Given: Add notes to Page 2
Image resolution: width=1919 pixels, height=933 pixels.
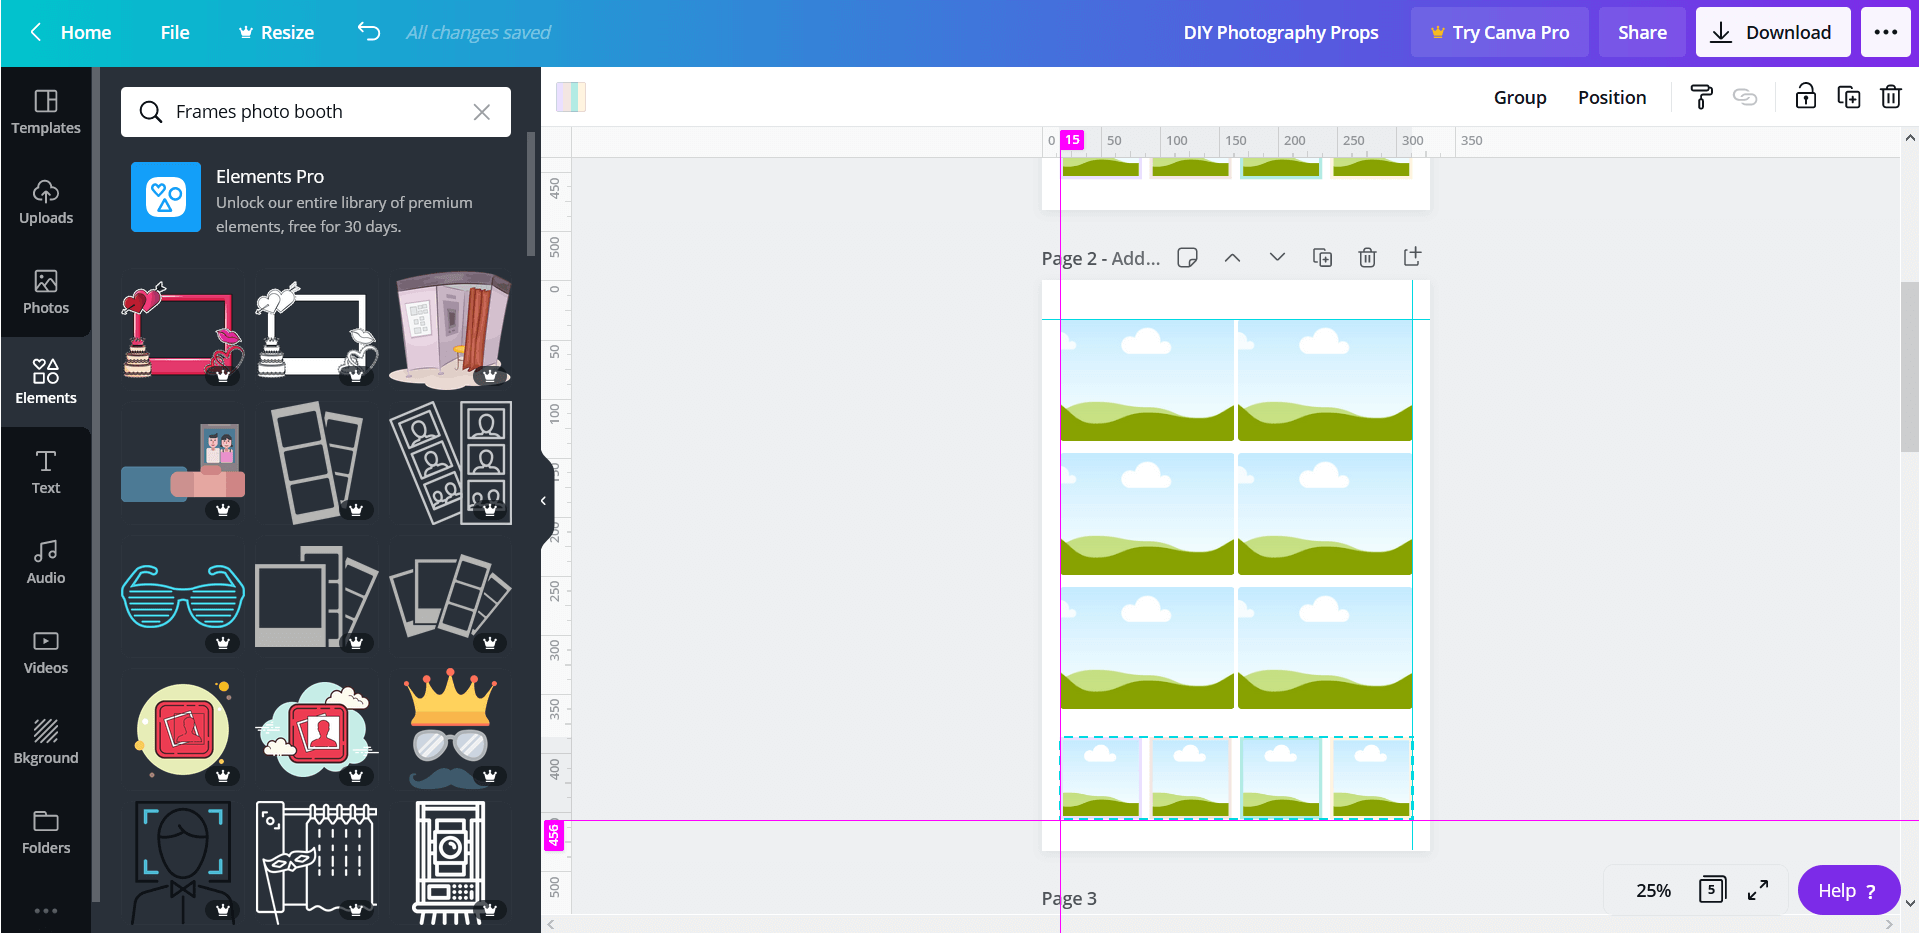Looking at the screenshot, I should point(1187,257).
